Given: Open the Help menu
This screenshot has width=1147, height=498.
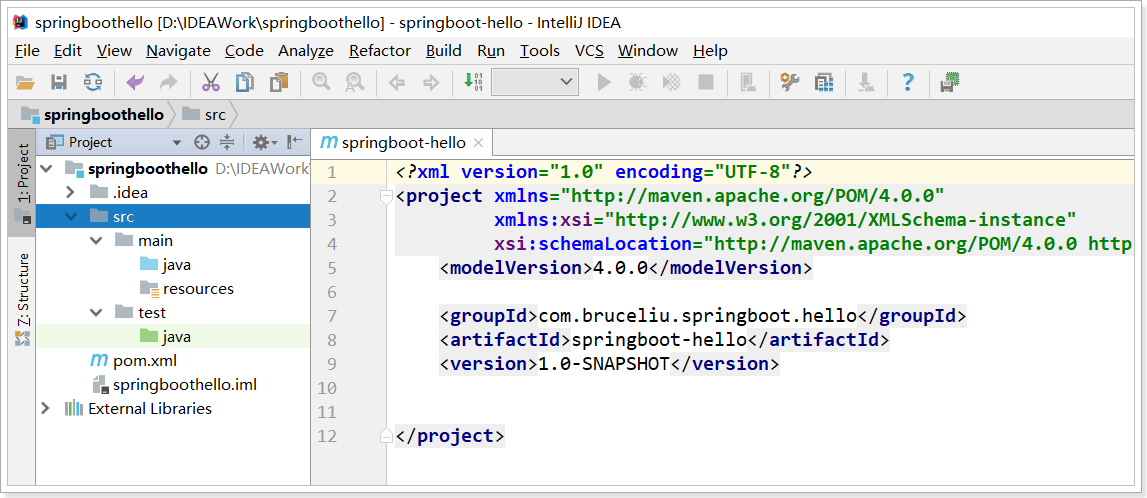Looking at the screenshot, I should (710, 50).
